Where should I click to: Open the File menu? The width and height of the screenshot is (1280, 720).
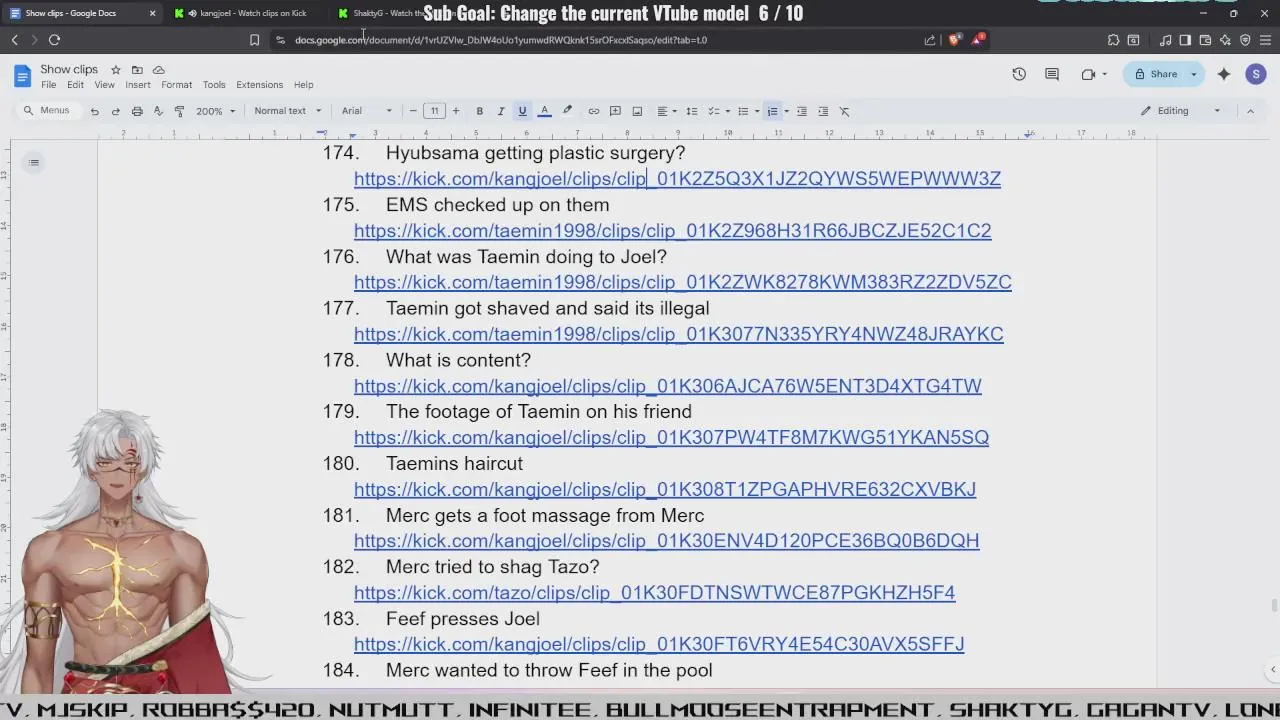[48, 85]
